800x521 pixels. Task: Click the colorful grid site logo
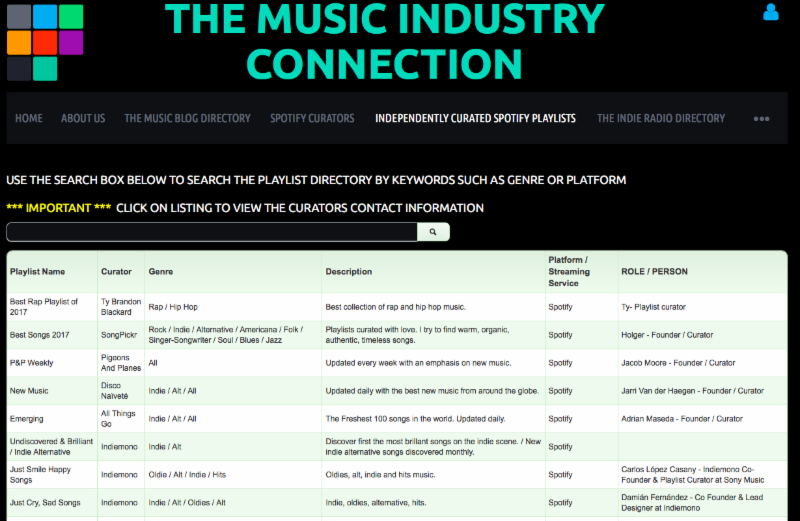tap(45, 42)
